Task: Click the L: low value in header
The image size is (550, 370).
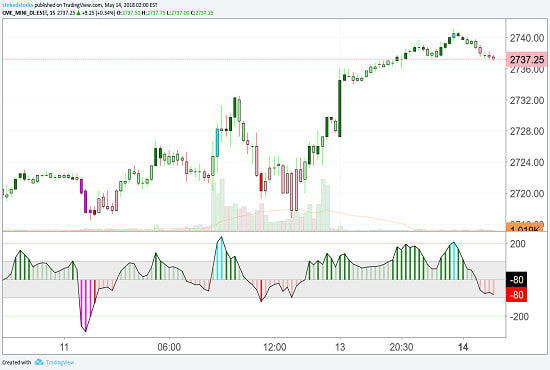Action: coord(177,13)
